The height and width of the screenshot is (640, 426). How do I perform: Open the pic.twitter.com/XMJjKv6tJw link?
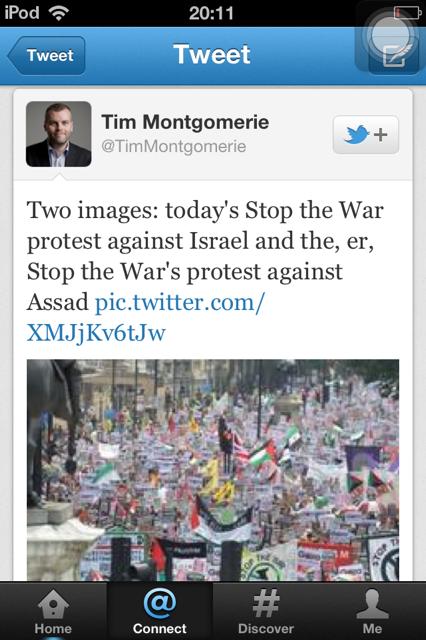click(x=146, y=317)
